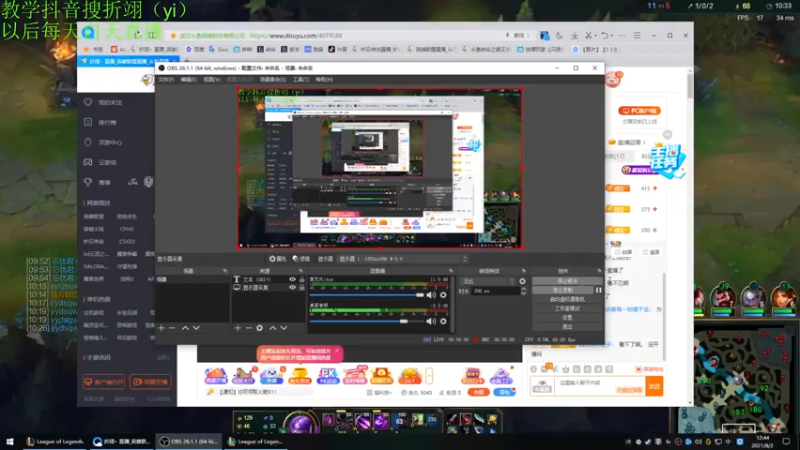The height and width of the screenshot is (450, 800).
Task: Click the orange send button in Douyu chat
Action: coord(654,386)
